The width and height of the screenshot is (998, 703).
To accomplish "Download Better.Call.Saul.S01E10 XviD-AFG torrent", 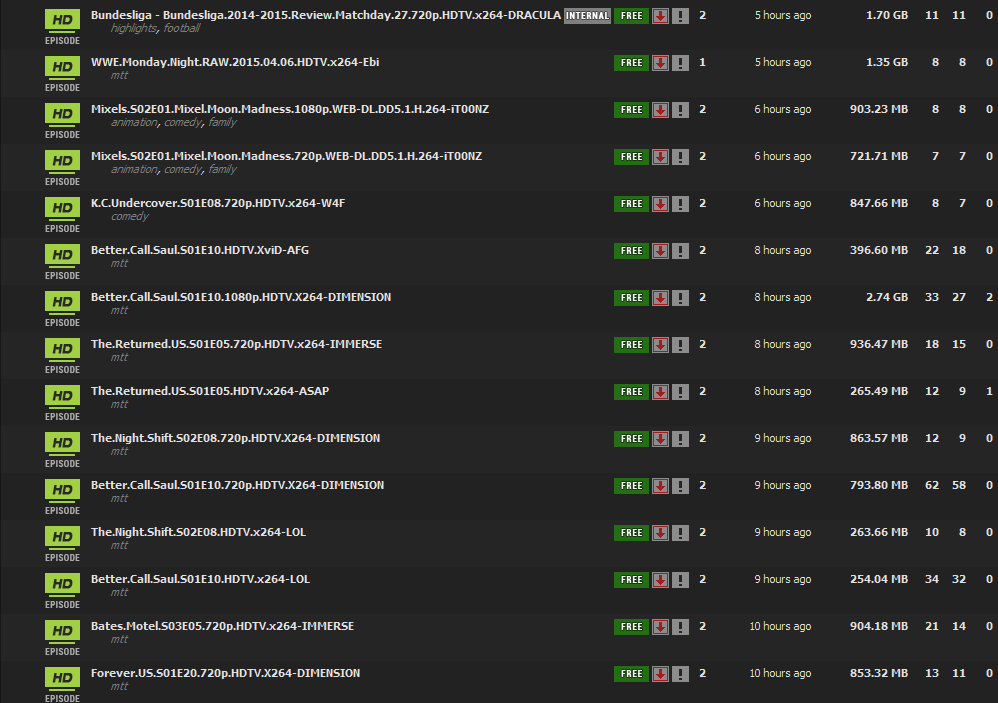I will [x=660, y=251].
